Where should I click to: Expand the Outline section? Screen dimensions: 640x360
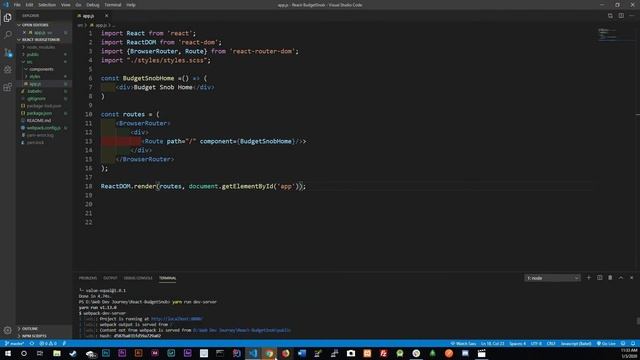click(29, 329)
